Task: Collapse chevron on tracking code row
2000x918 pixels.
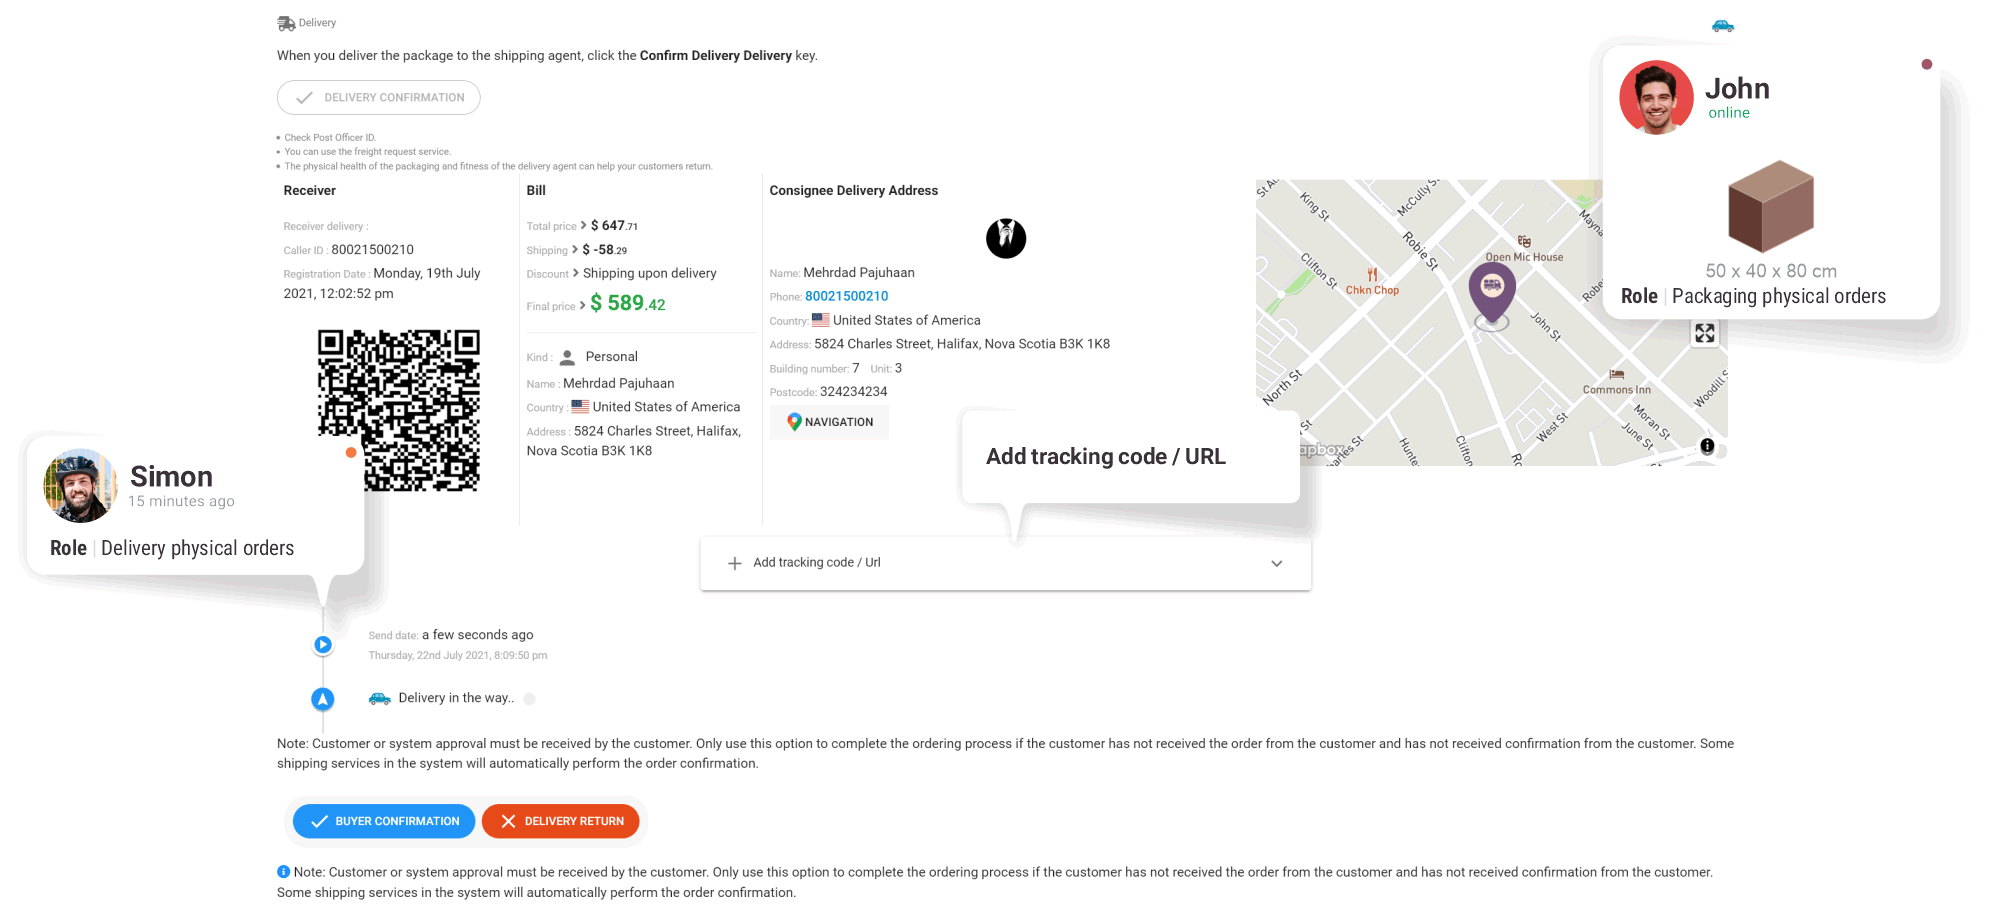Action: pyautogui.click(x=1277, y=563)
